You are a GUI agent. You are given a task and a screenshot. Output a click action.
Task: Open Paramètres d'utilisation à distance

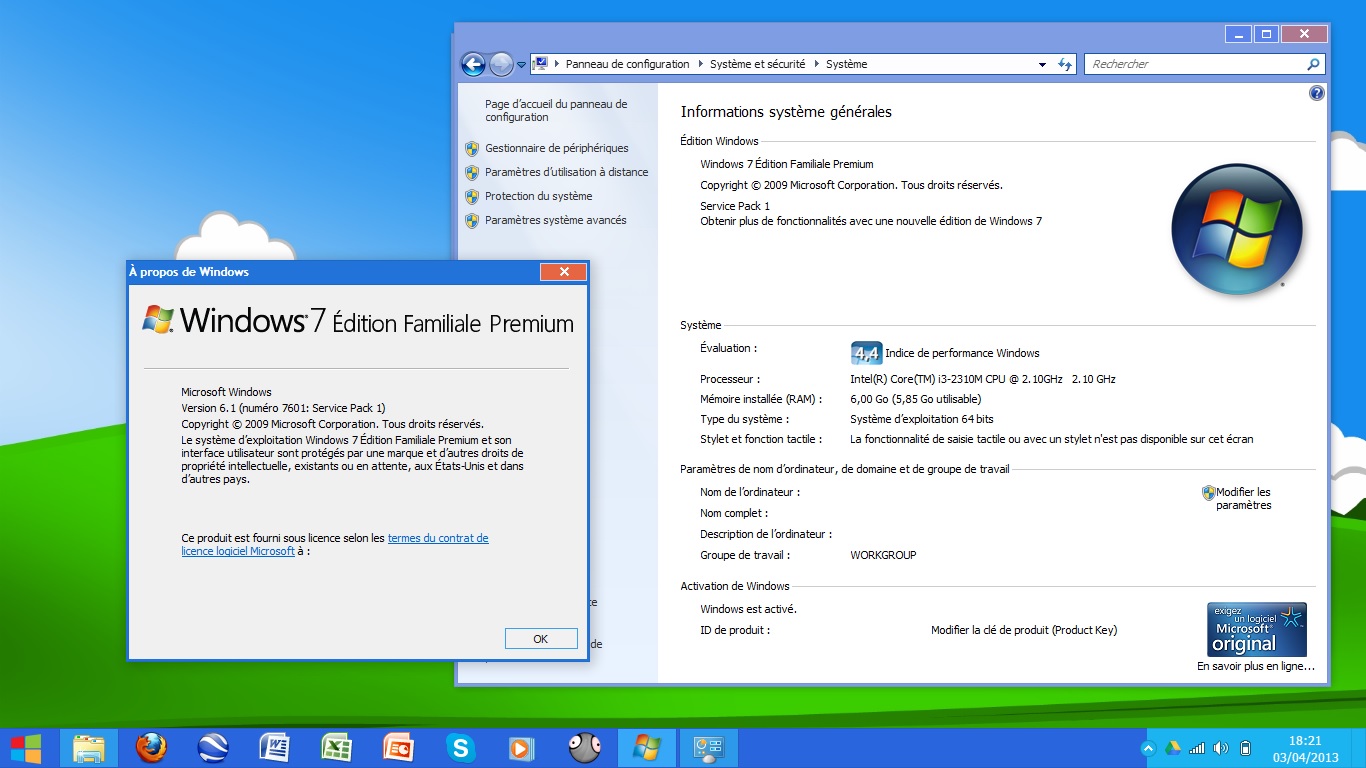pos(567,172)
